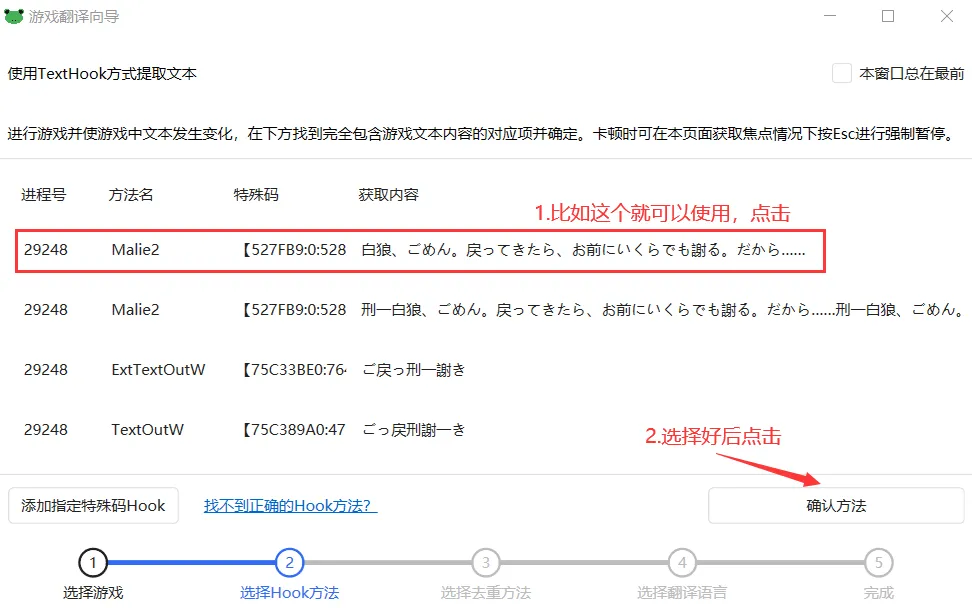The image size is (972, 608).
Task: Enable 本窗口总在最前 checkbox
Action: pos(842,73)
